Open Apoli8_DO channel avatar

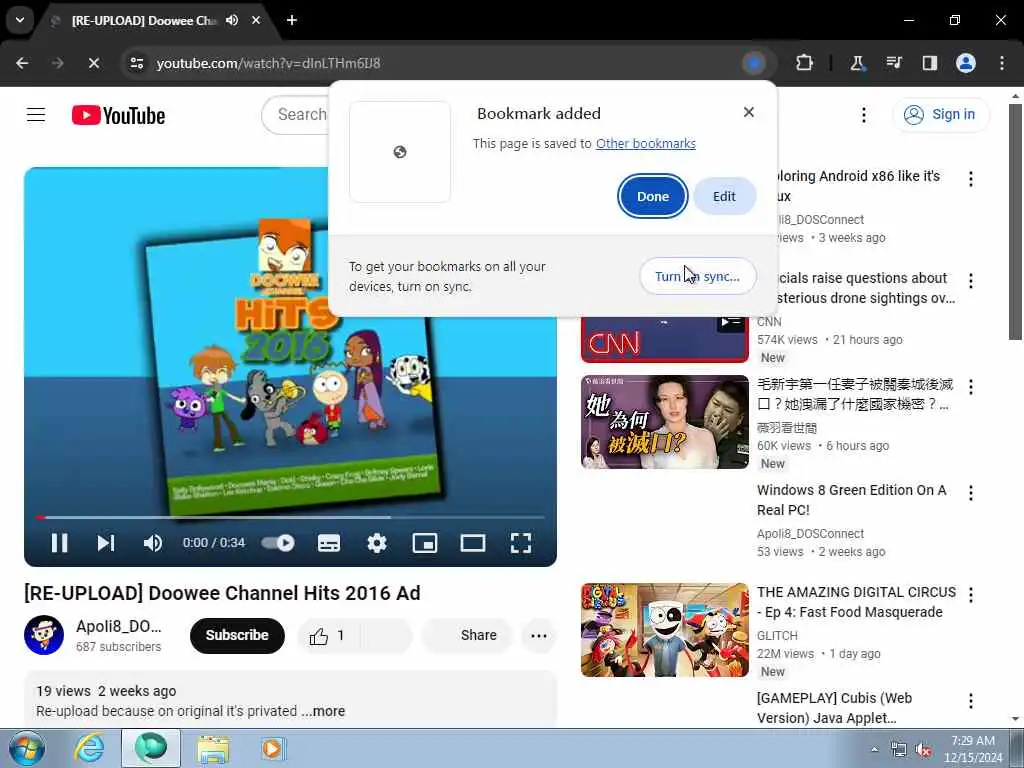[44, 635]
